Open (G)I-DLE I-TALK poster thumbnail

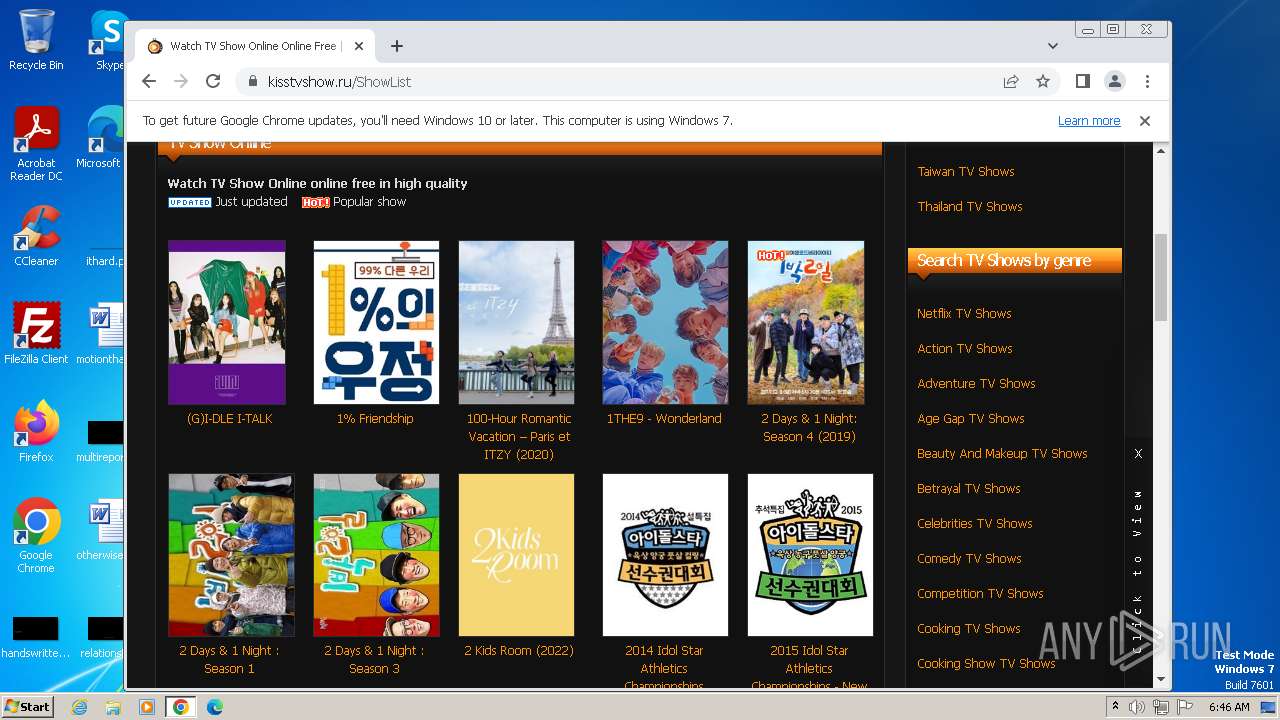coord(227,322)
